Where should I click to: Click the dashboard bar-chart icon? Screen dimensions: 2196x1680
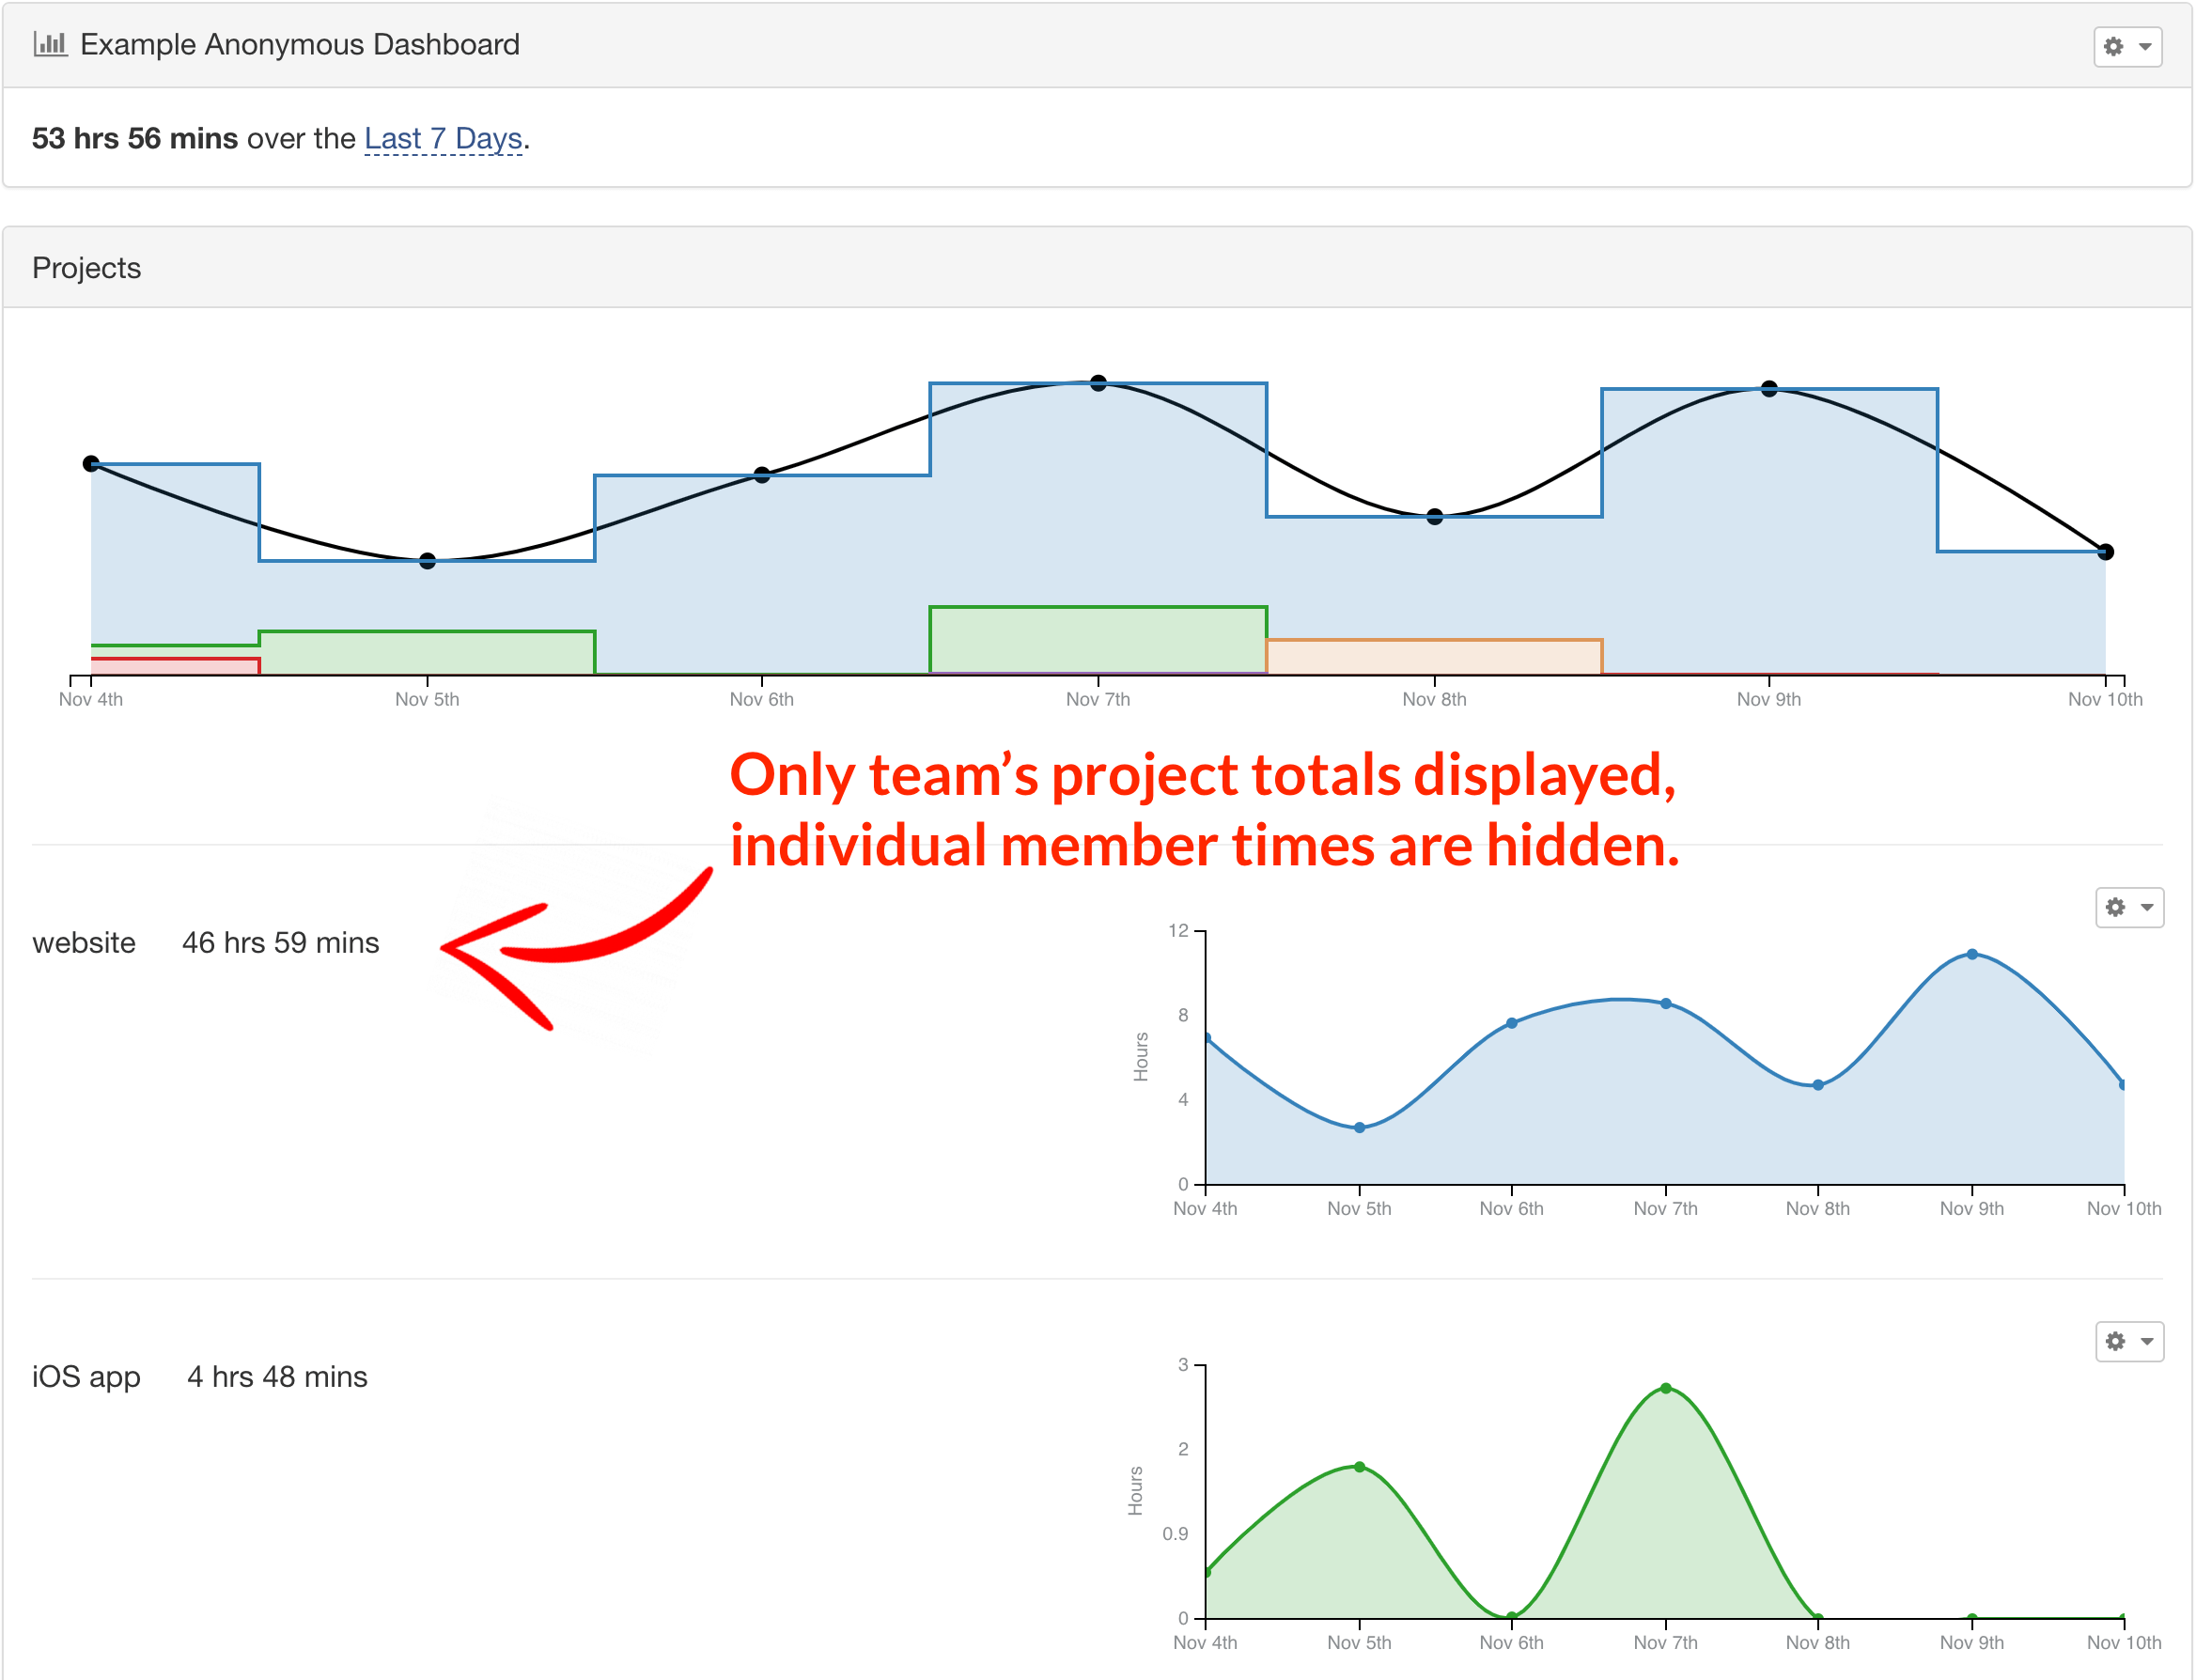50,44
